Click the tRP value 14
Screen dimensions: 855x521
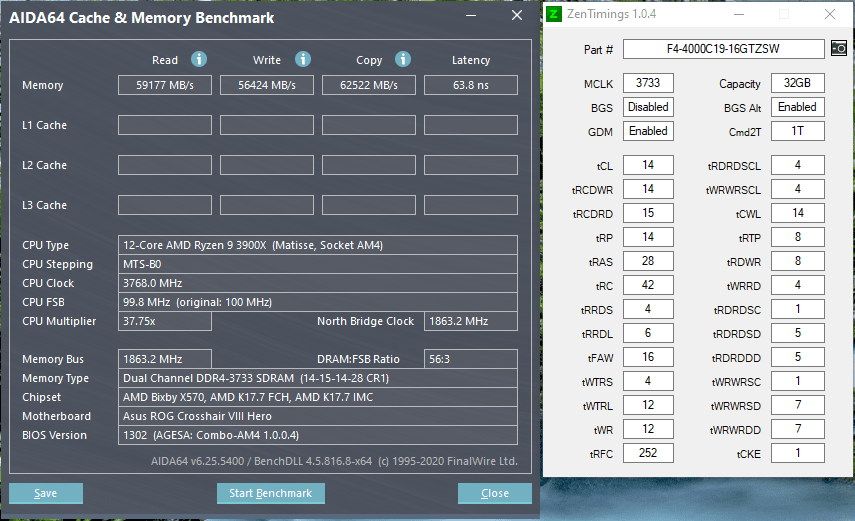tap(648, 237)
